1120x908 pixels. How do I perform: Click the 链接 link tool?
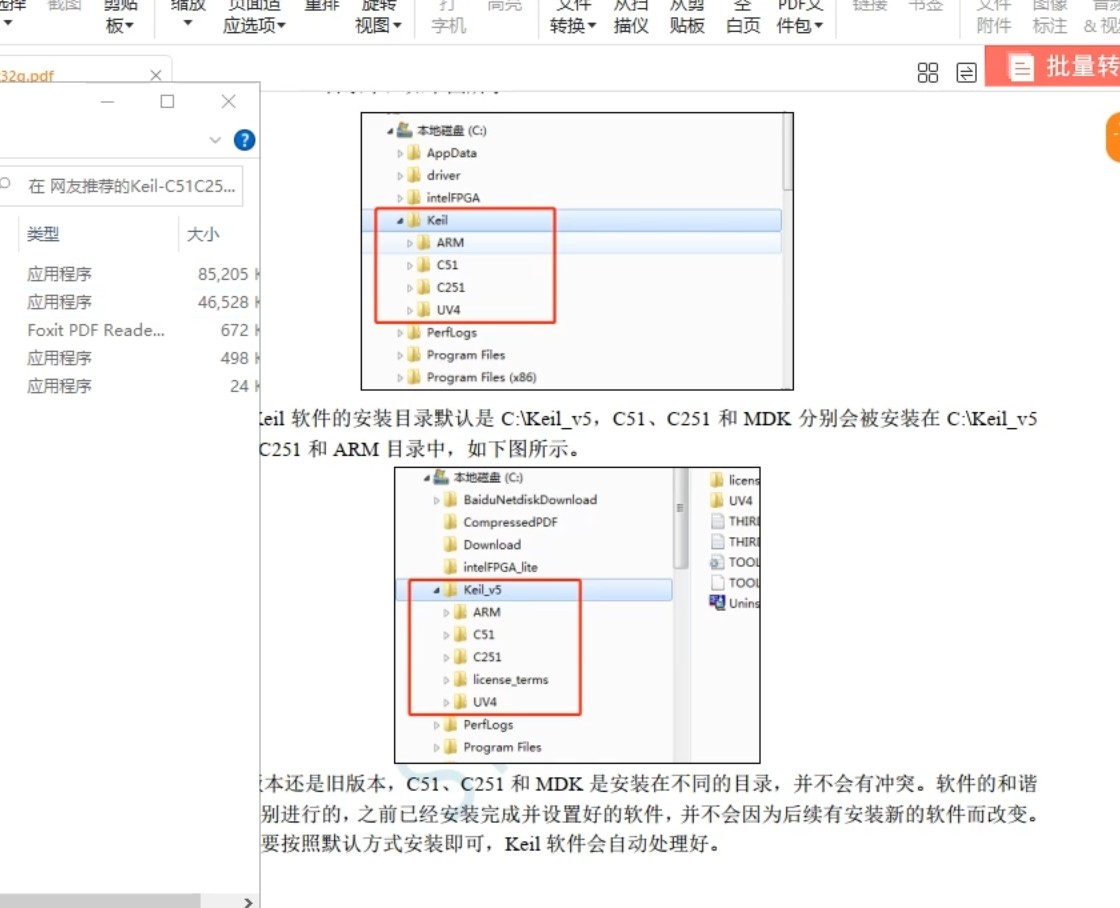870,6
